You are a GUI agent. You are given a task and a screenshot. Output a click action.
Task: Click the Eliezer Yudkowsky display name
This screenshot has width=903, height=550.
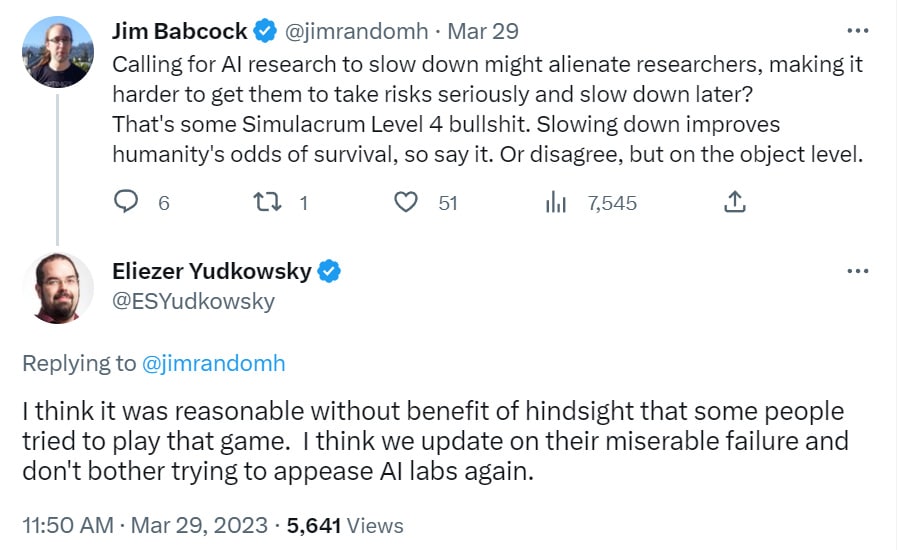[212, 271]
